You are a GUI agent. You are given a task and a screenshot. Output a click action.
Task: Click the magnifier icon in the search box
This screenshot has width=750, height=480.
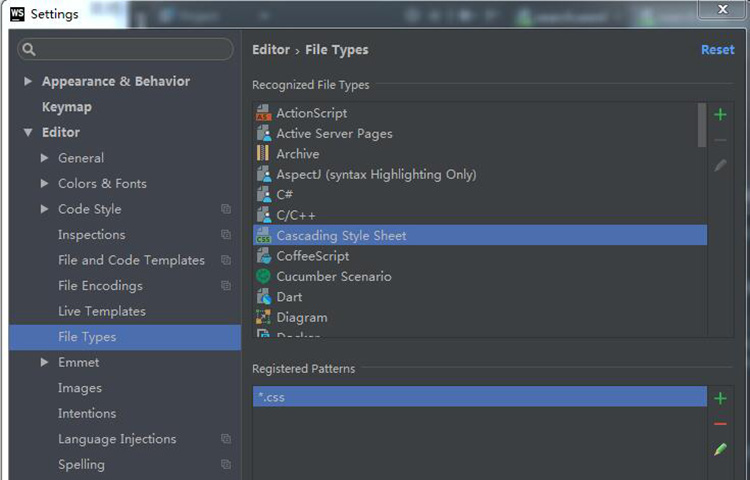click(29, 49)
